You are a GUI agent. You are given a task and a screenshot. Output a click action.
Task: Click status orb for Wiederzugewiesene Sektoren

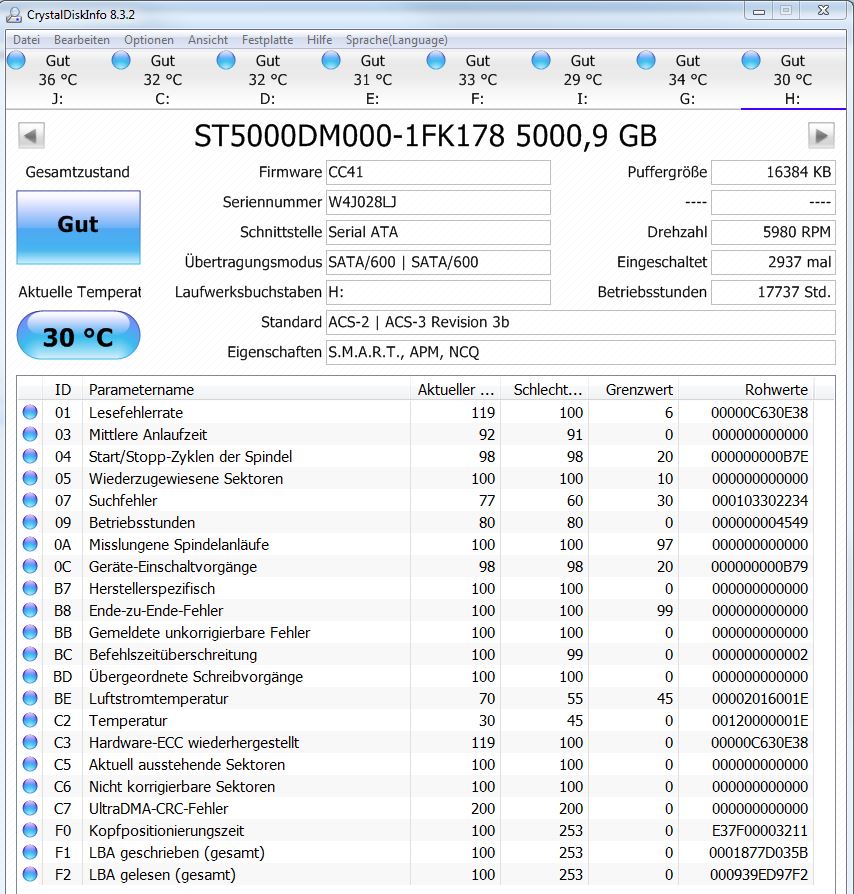point(30,478)
